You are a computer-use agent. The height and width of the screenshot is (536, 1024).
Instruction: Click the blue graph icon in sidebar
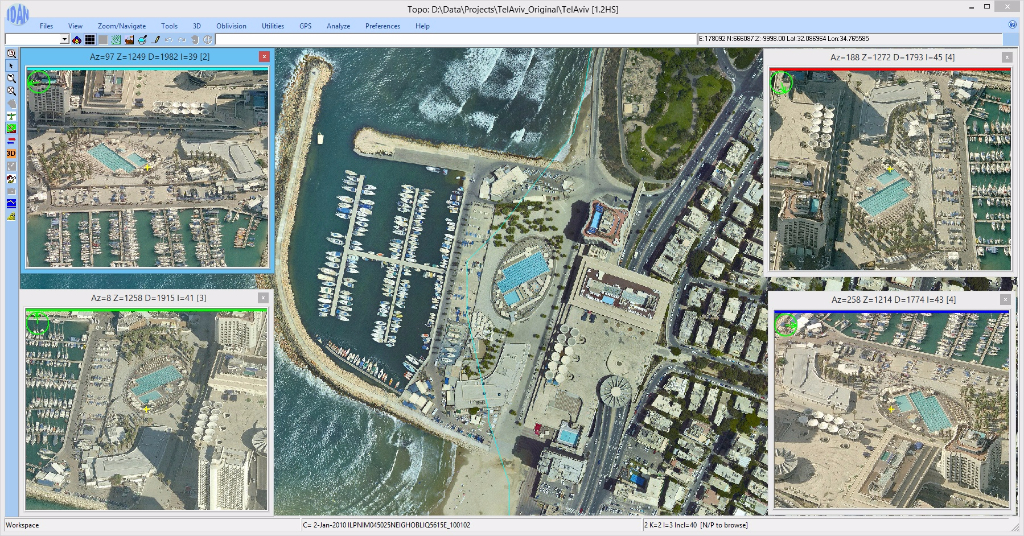(11, 203)
